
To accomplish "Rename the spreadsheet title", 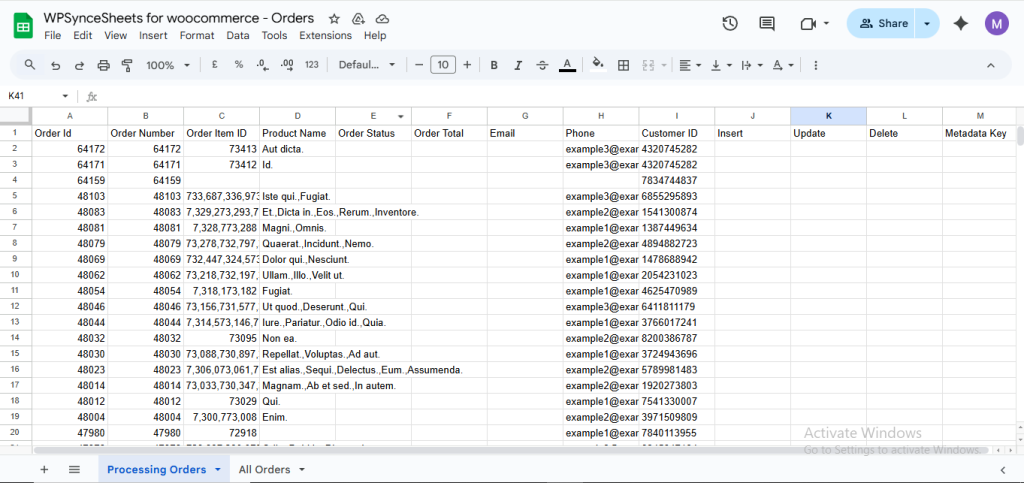I will pos(179,18).
